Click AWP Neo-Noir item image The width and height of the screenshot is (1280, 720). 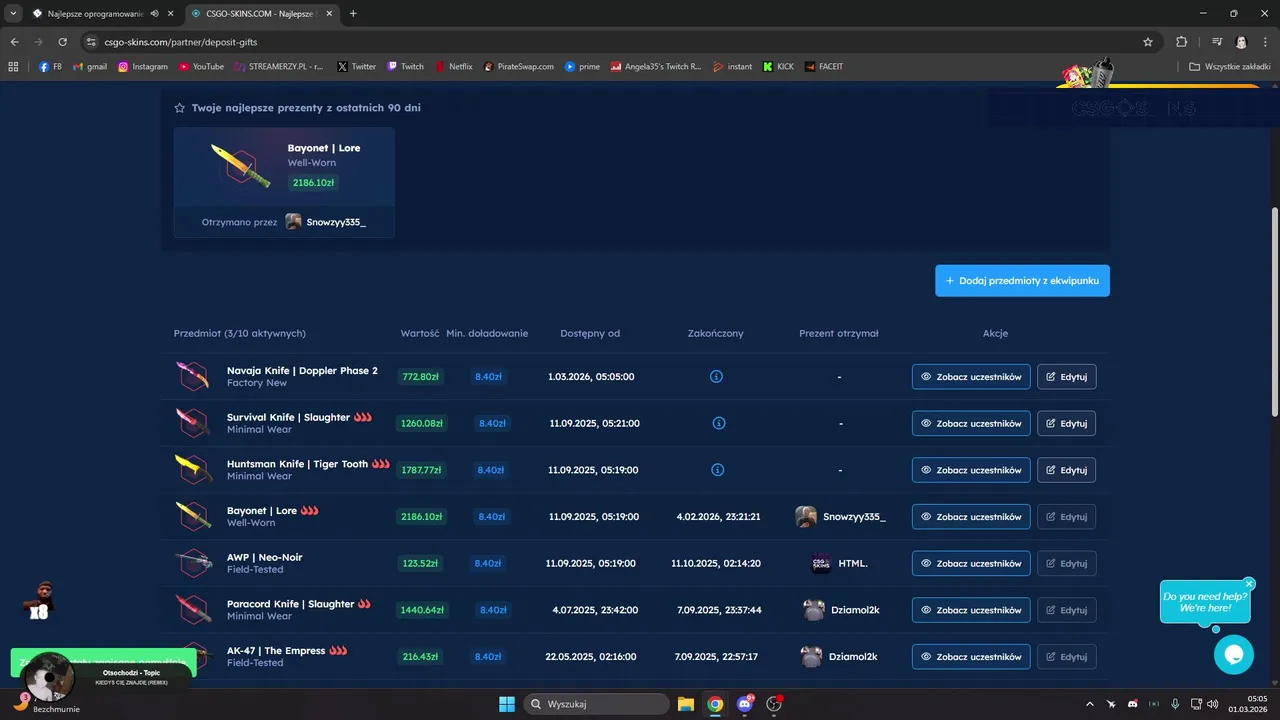pyautogui.click(x=193, y=563)
